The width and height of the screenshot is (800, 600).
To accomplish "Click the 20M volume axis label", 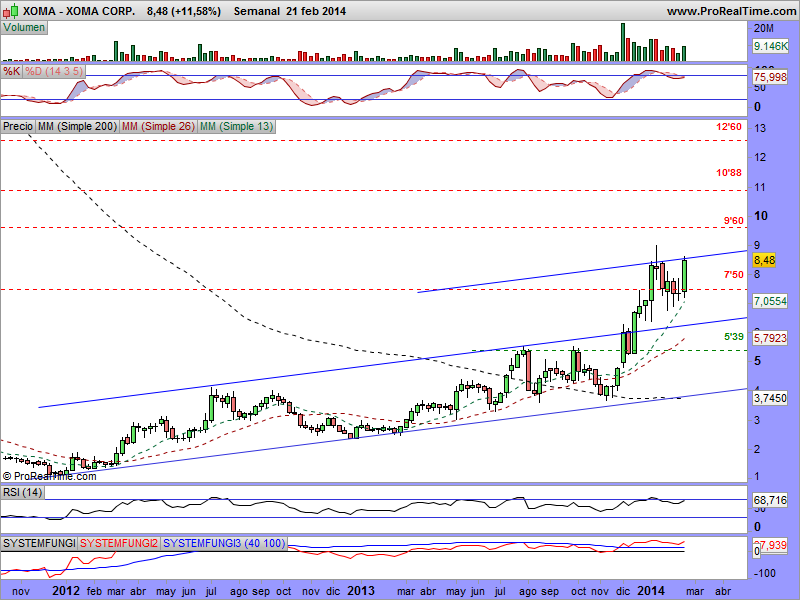I will (764, 29).
